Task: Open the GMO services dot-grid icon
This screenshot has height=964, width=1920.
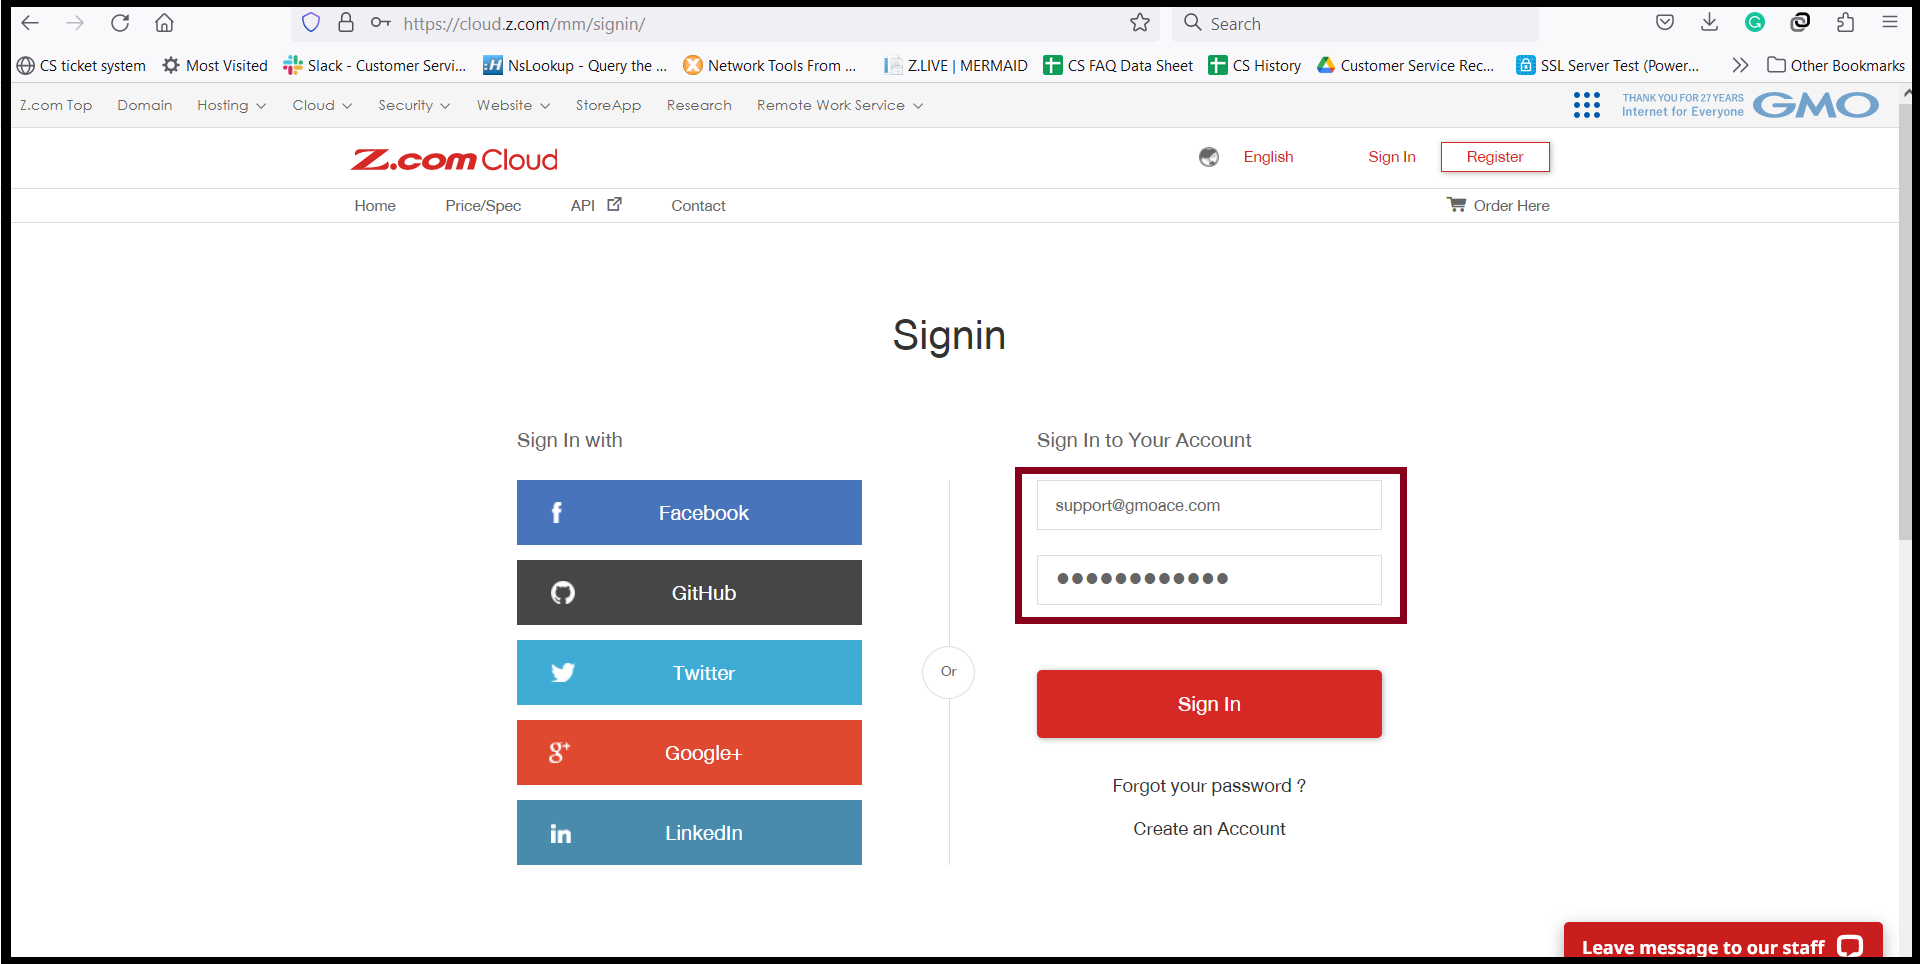Action: click(1587, 105)
